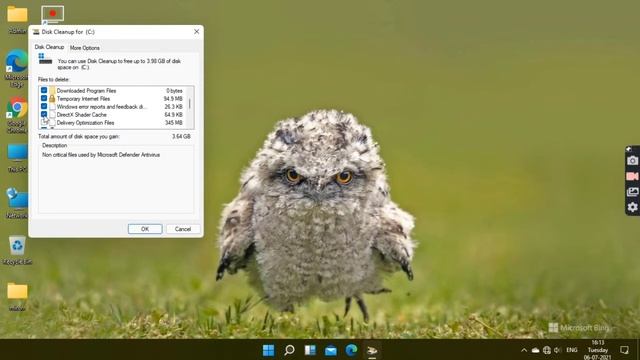The height and width of the screenshot is (360, 640).
Task: Click red video record icon in side panel
Action: click(x=632, y=176)
